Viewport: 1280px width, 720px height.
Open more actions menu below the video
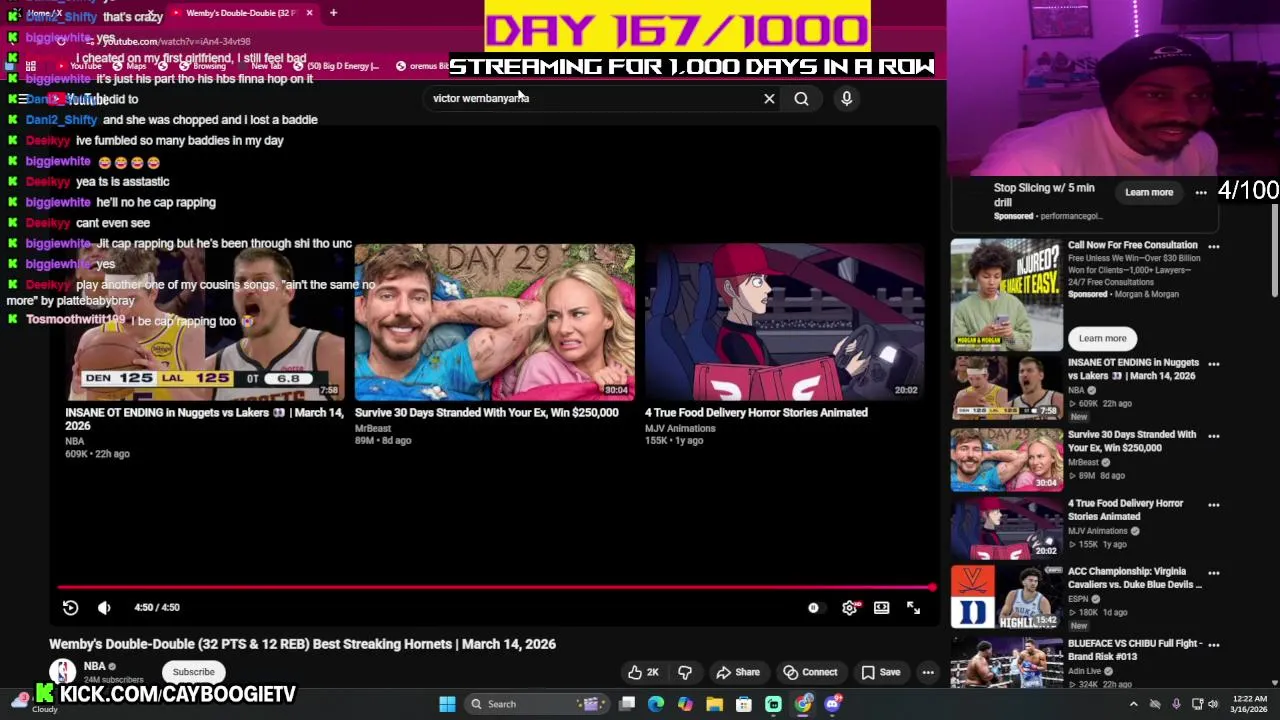click(x=928, y=672)
